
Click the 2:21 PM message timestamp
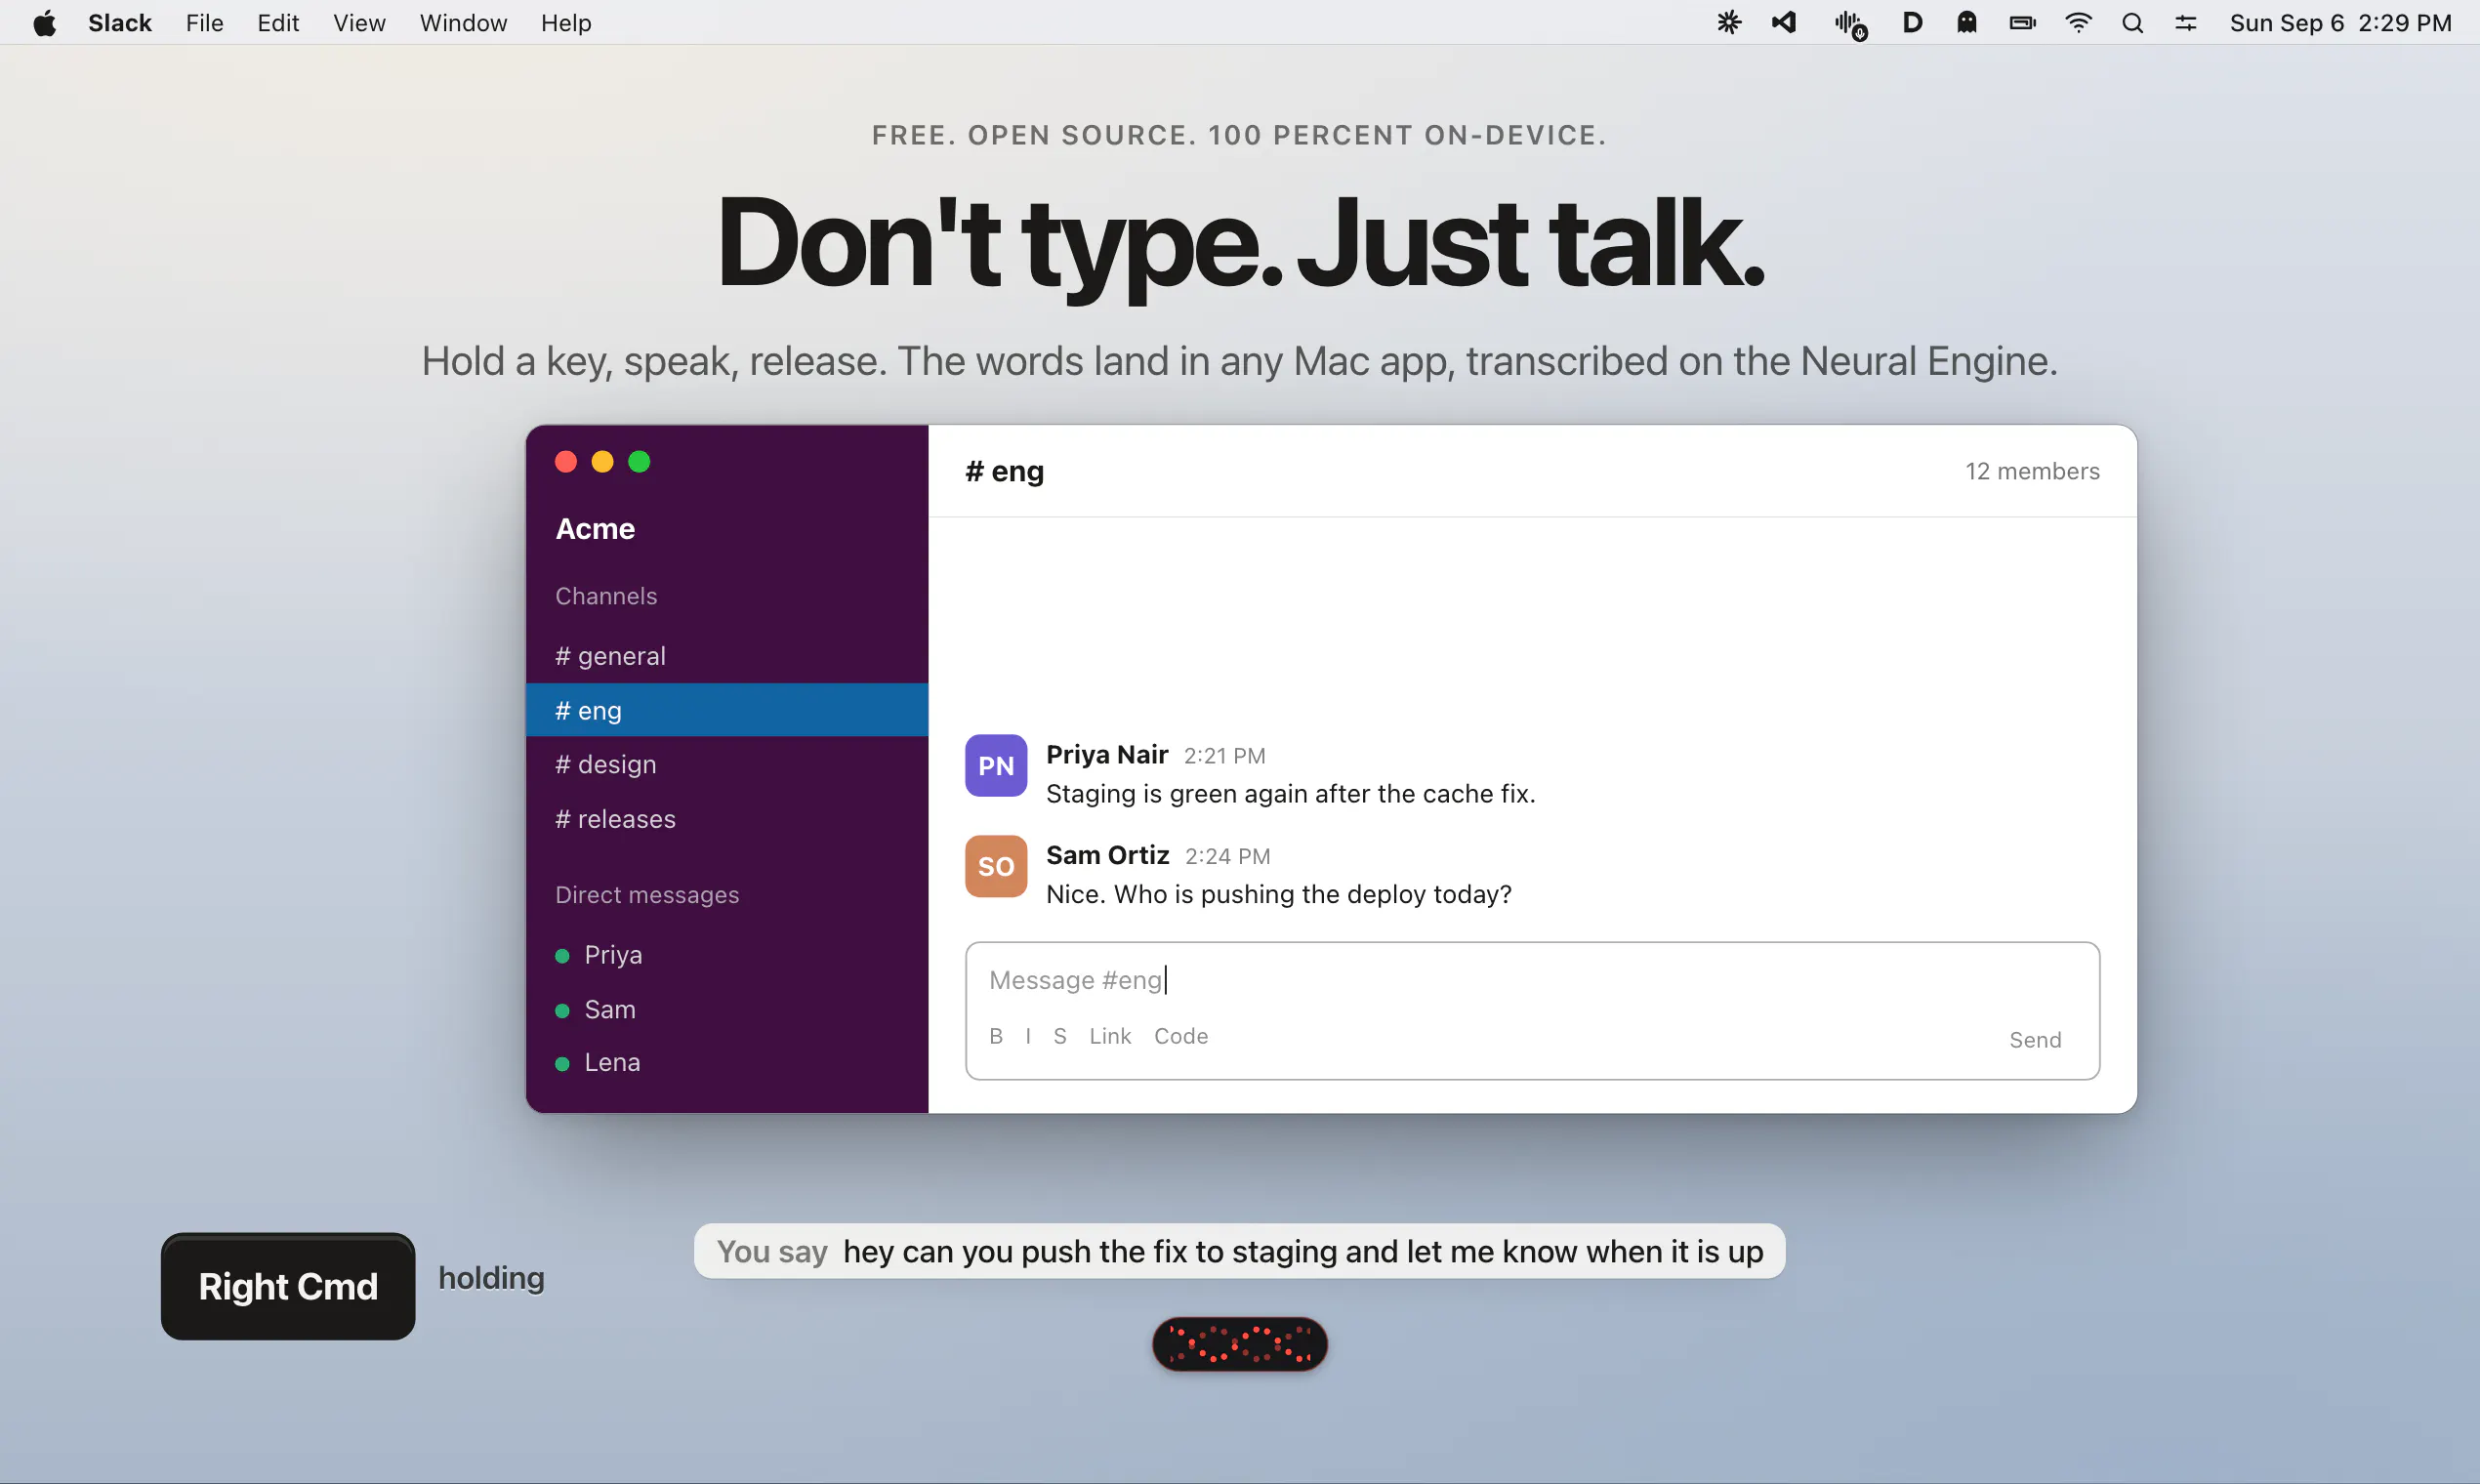[1225, 756]
